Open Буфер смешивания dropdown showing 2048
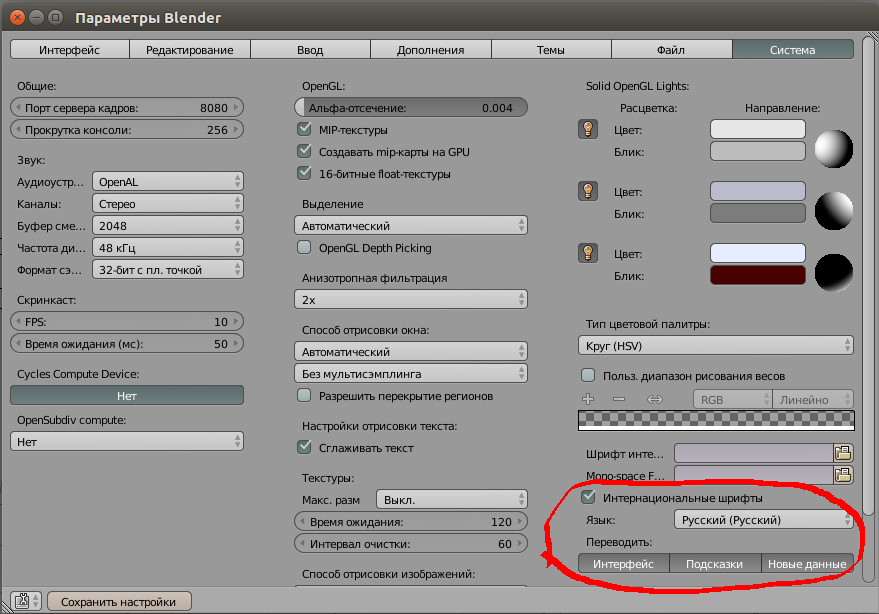The image size is (879, 614). pos(168,225)
